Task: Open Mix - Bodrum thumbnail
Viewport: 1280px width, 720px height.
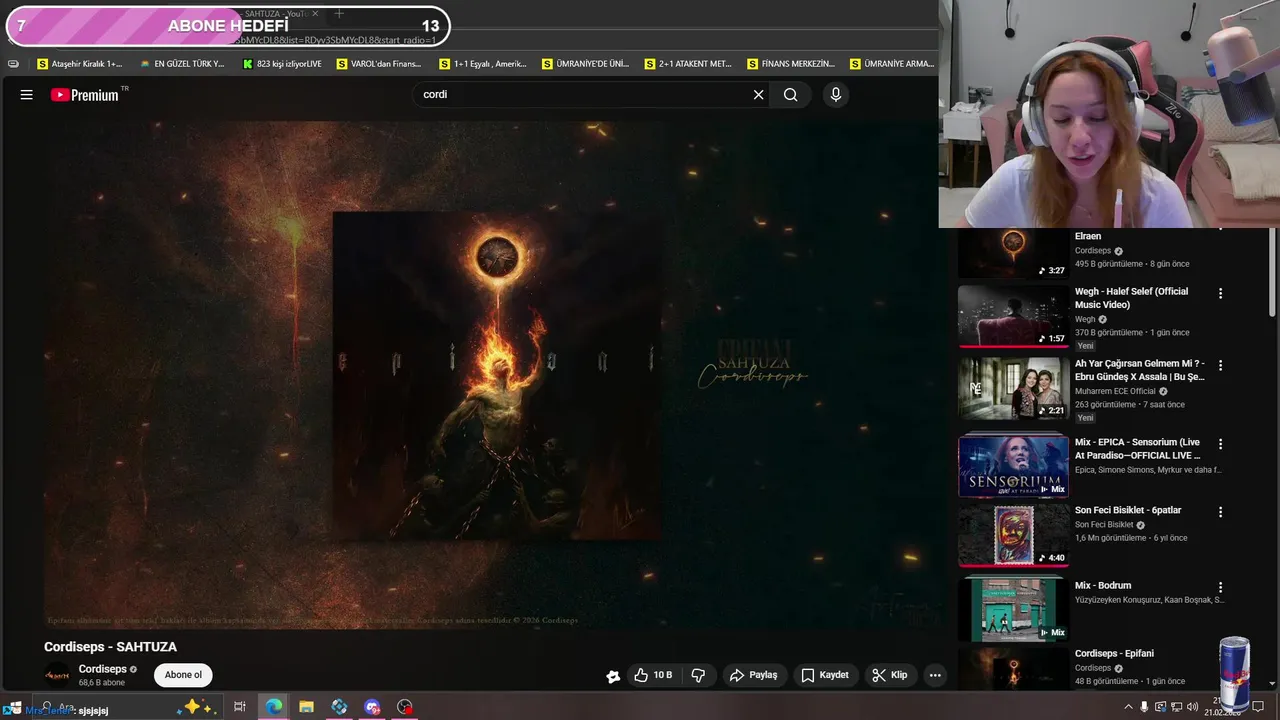Action: click(x=1013, y=610)
